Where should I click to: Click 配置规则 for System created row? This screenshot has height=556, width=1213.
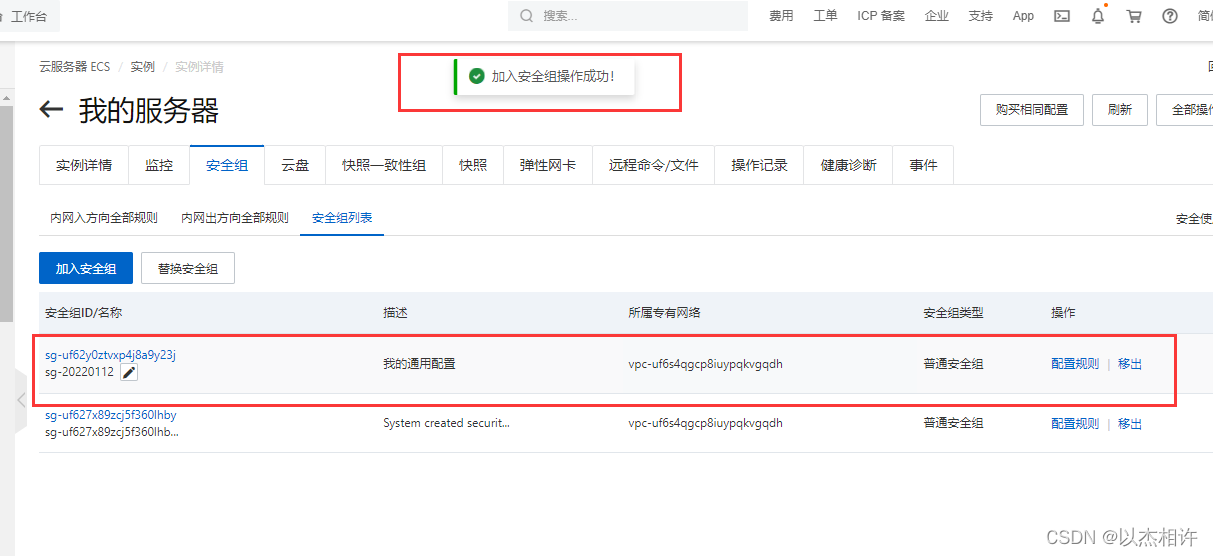(1075, 424)
